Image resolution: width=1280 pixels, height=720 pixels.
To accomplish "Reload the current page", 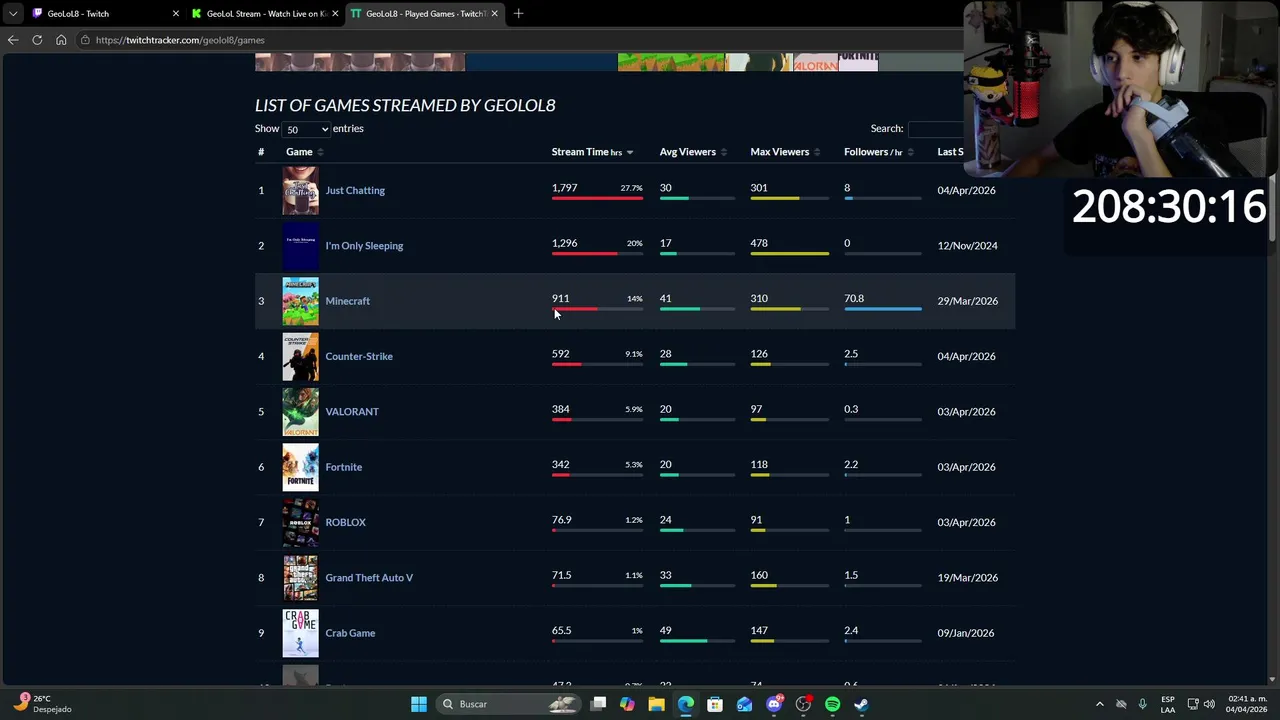I will pos(37,40).
